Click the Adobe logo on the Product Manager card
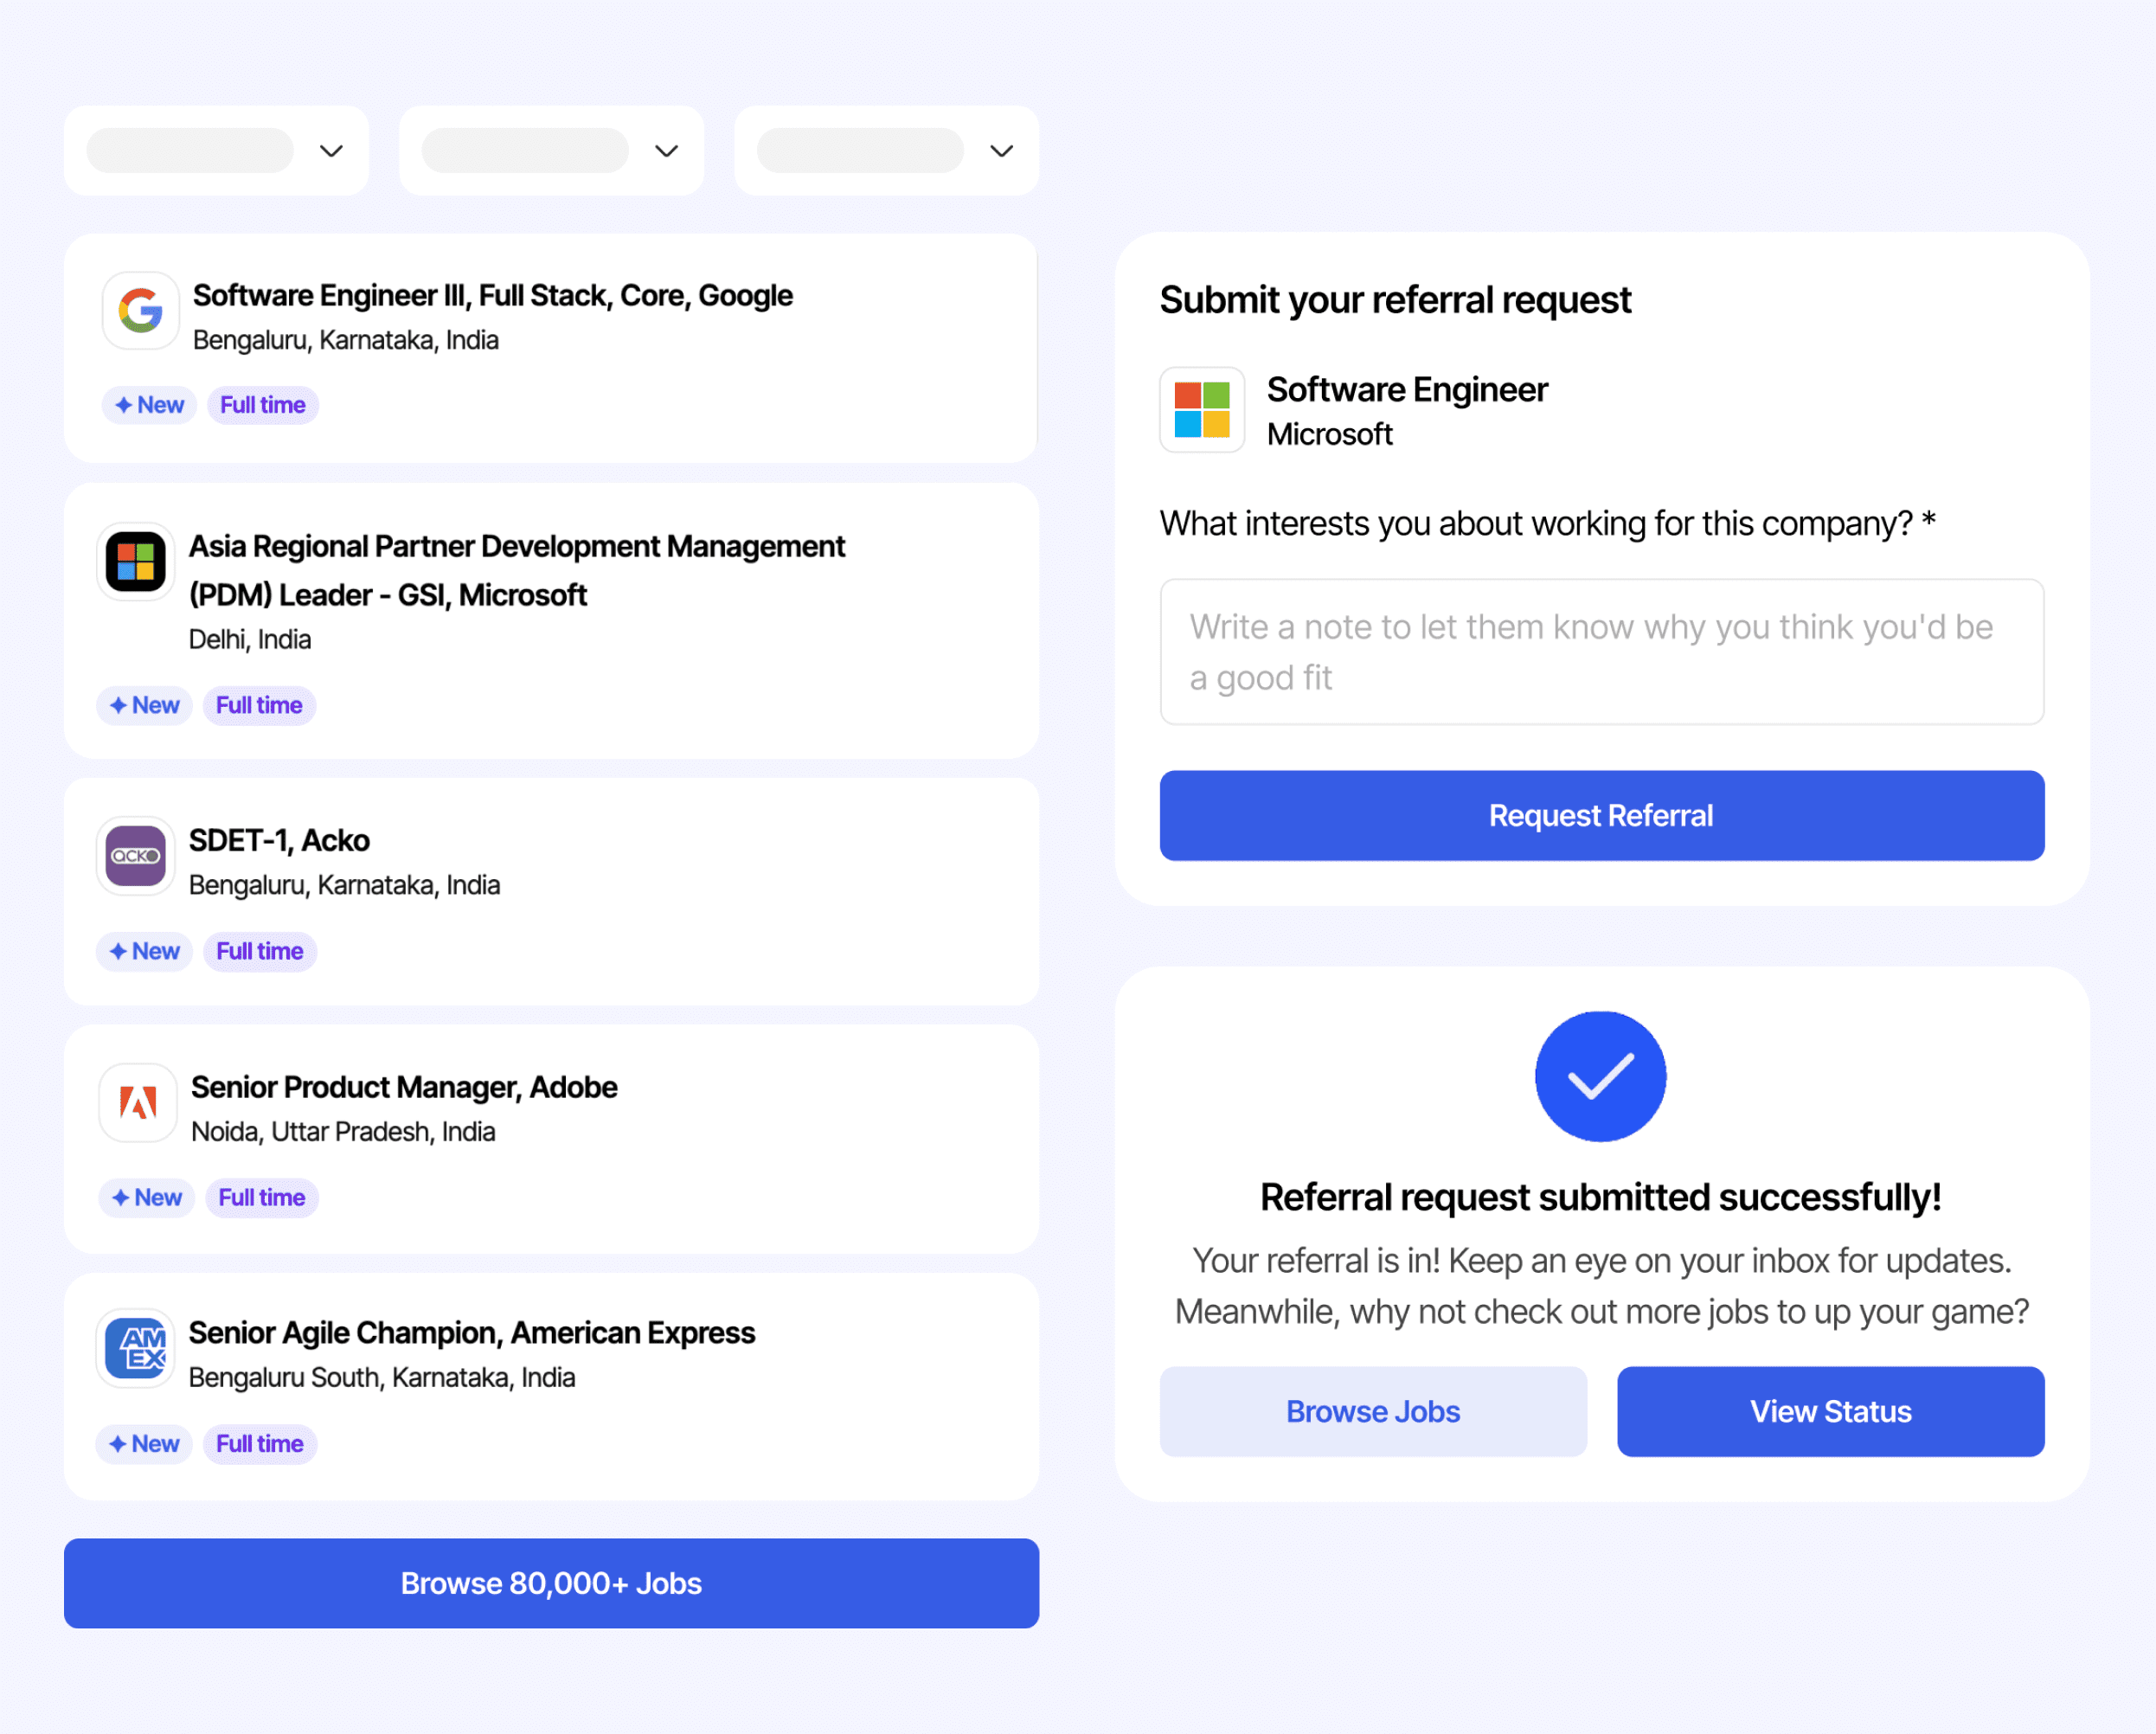2156x1734 pixels. click(x=138, y=1103)
